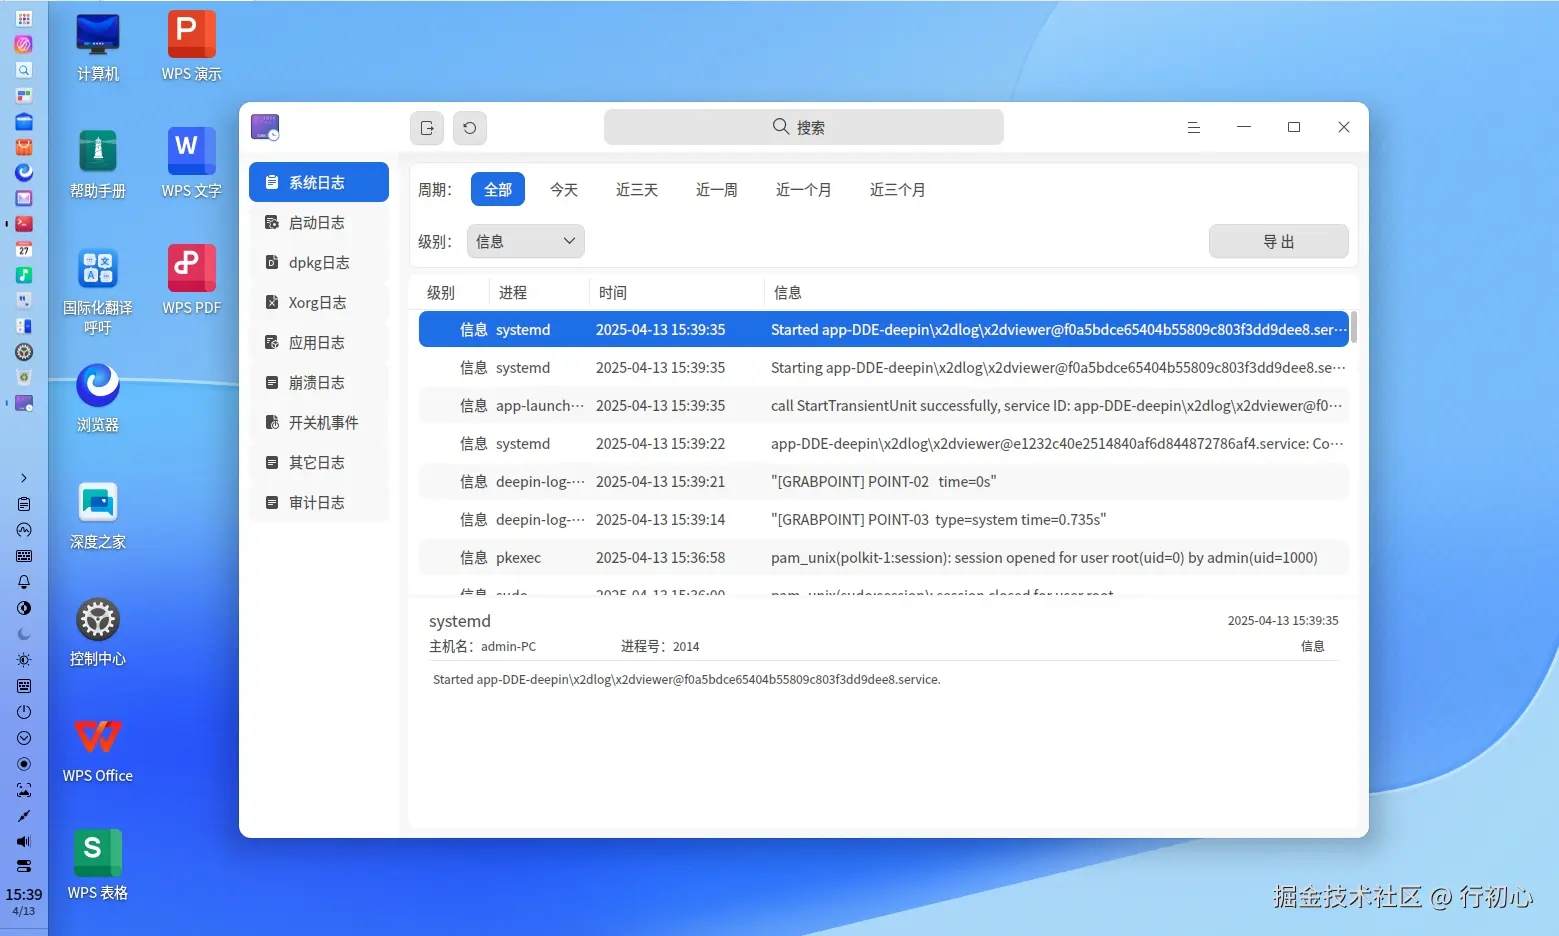Open the 控制中心 desktop icon

[98, 632]
